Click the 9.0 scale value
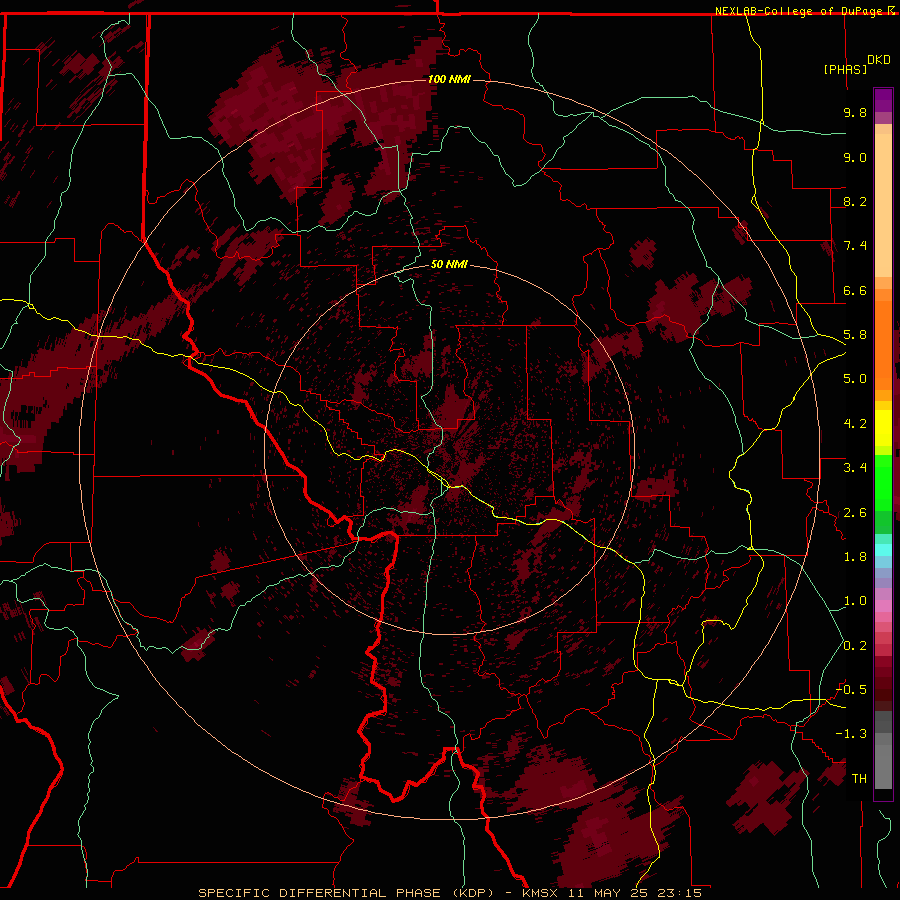 point(855,157)
